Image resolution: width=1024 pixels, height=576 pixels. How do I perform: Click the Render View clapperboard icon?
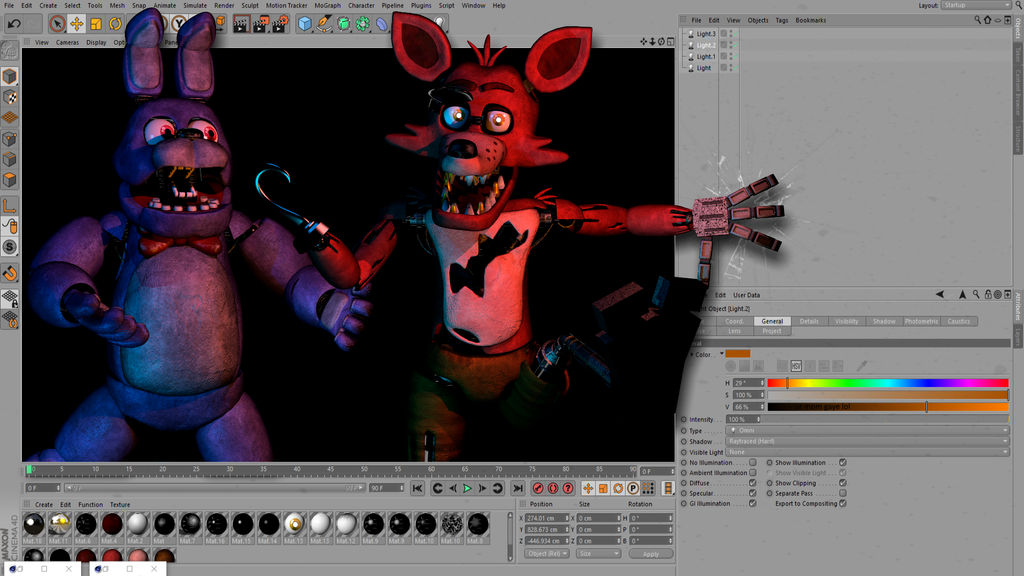tap(241, 24)
